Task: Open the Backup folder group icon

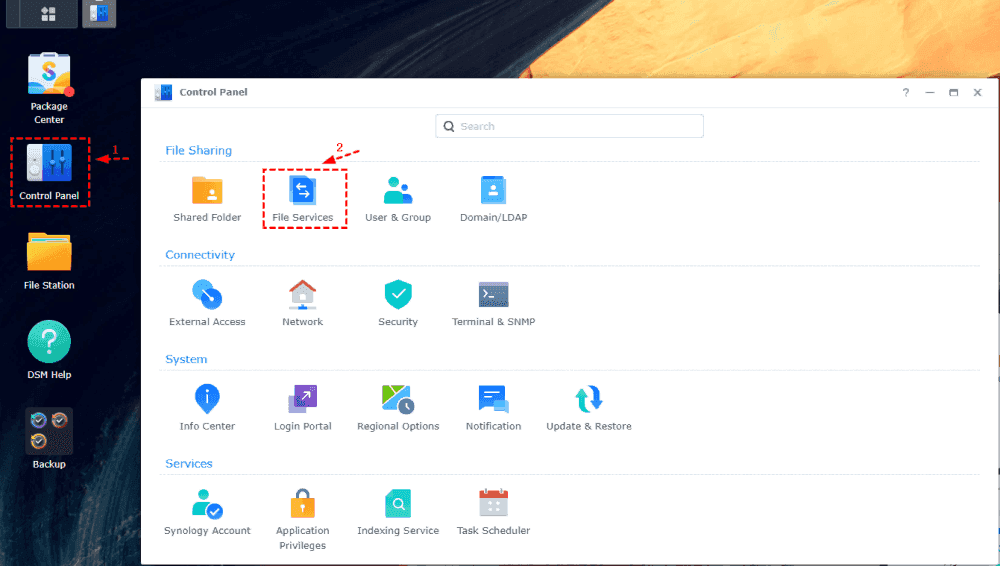Action: 49,439
